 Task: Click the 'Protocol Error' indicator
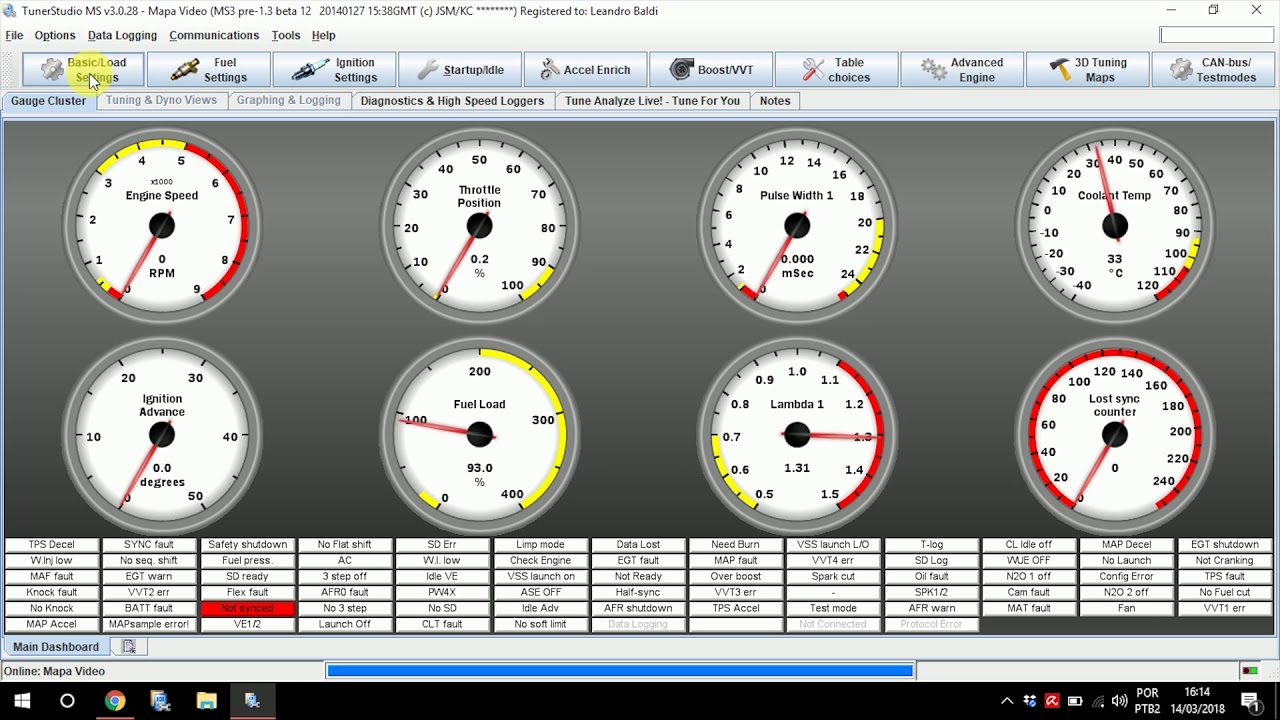click(x=931, y=624)
